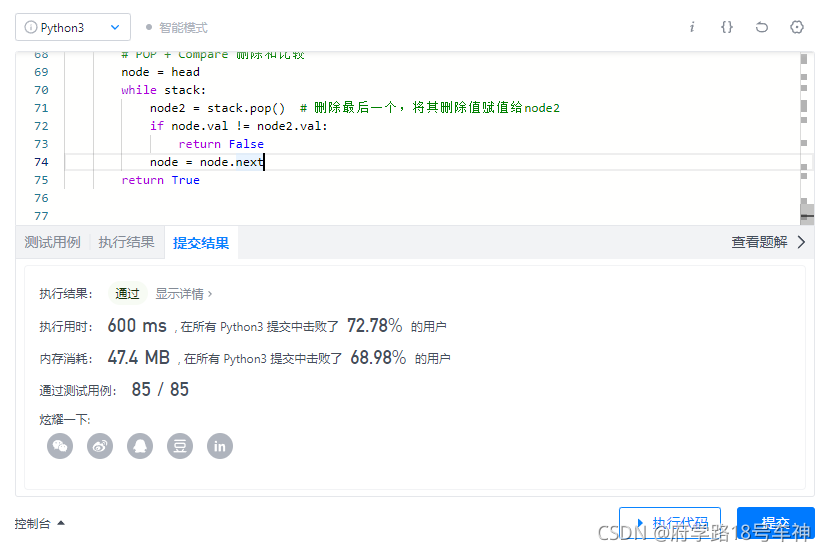Click the curly braces format code icon
The height and width of the screenshot is (552, 826).
pyautogui.click(x=727, y=27)
